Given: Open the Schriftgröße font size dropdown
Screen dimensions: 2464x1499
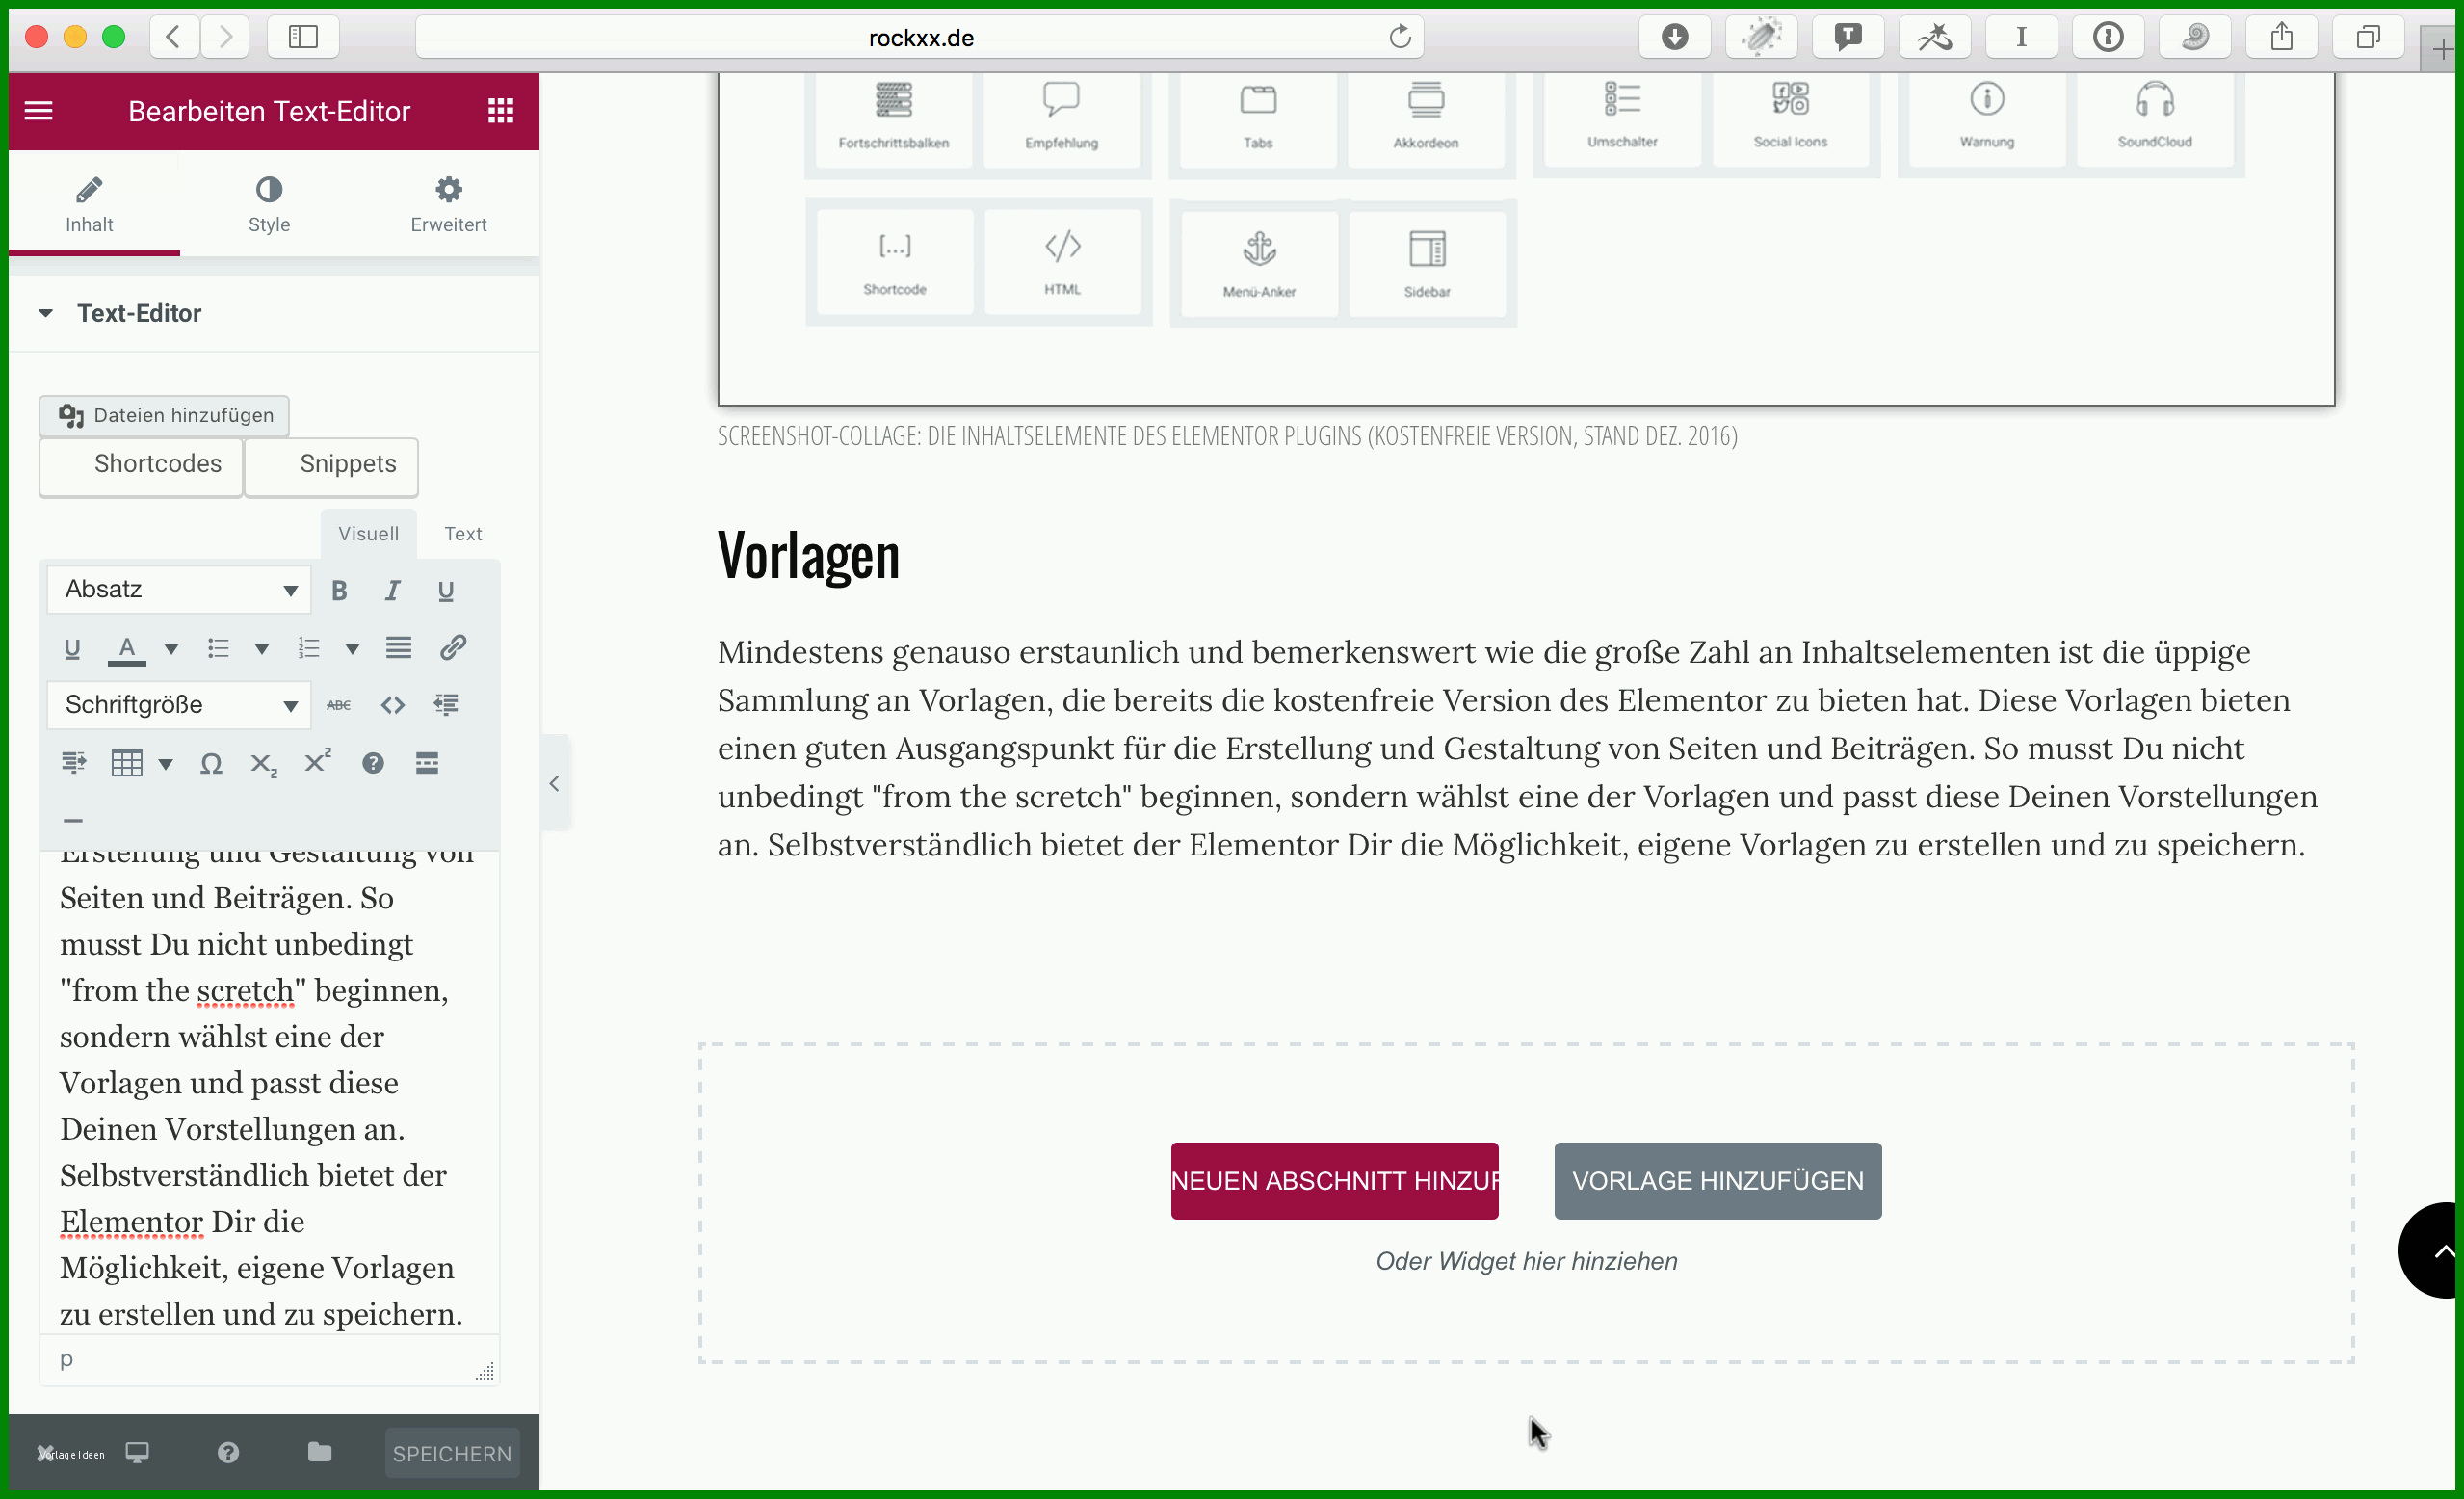Looking at the screenshot, I should pos(178,705).
